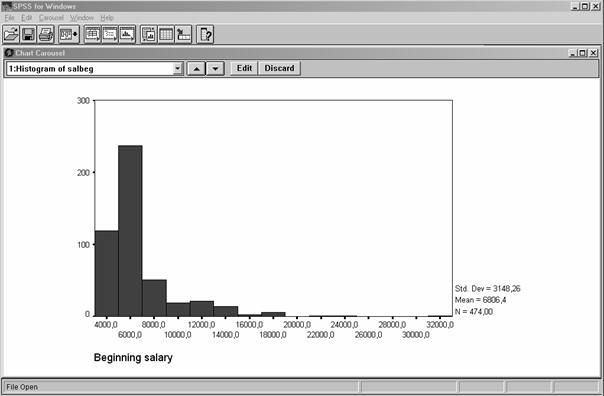Show next chart with down arrow
Image resolution: width=604 pixels, height=396 pixels.
[215, 69]
